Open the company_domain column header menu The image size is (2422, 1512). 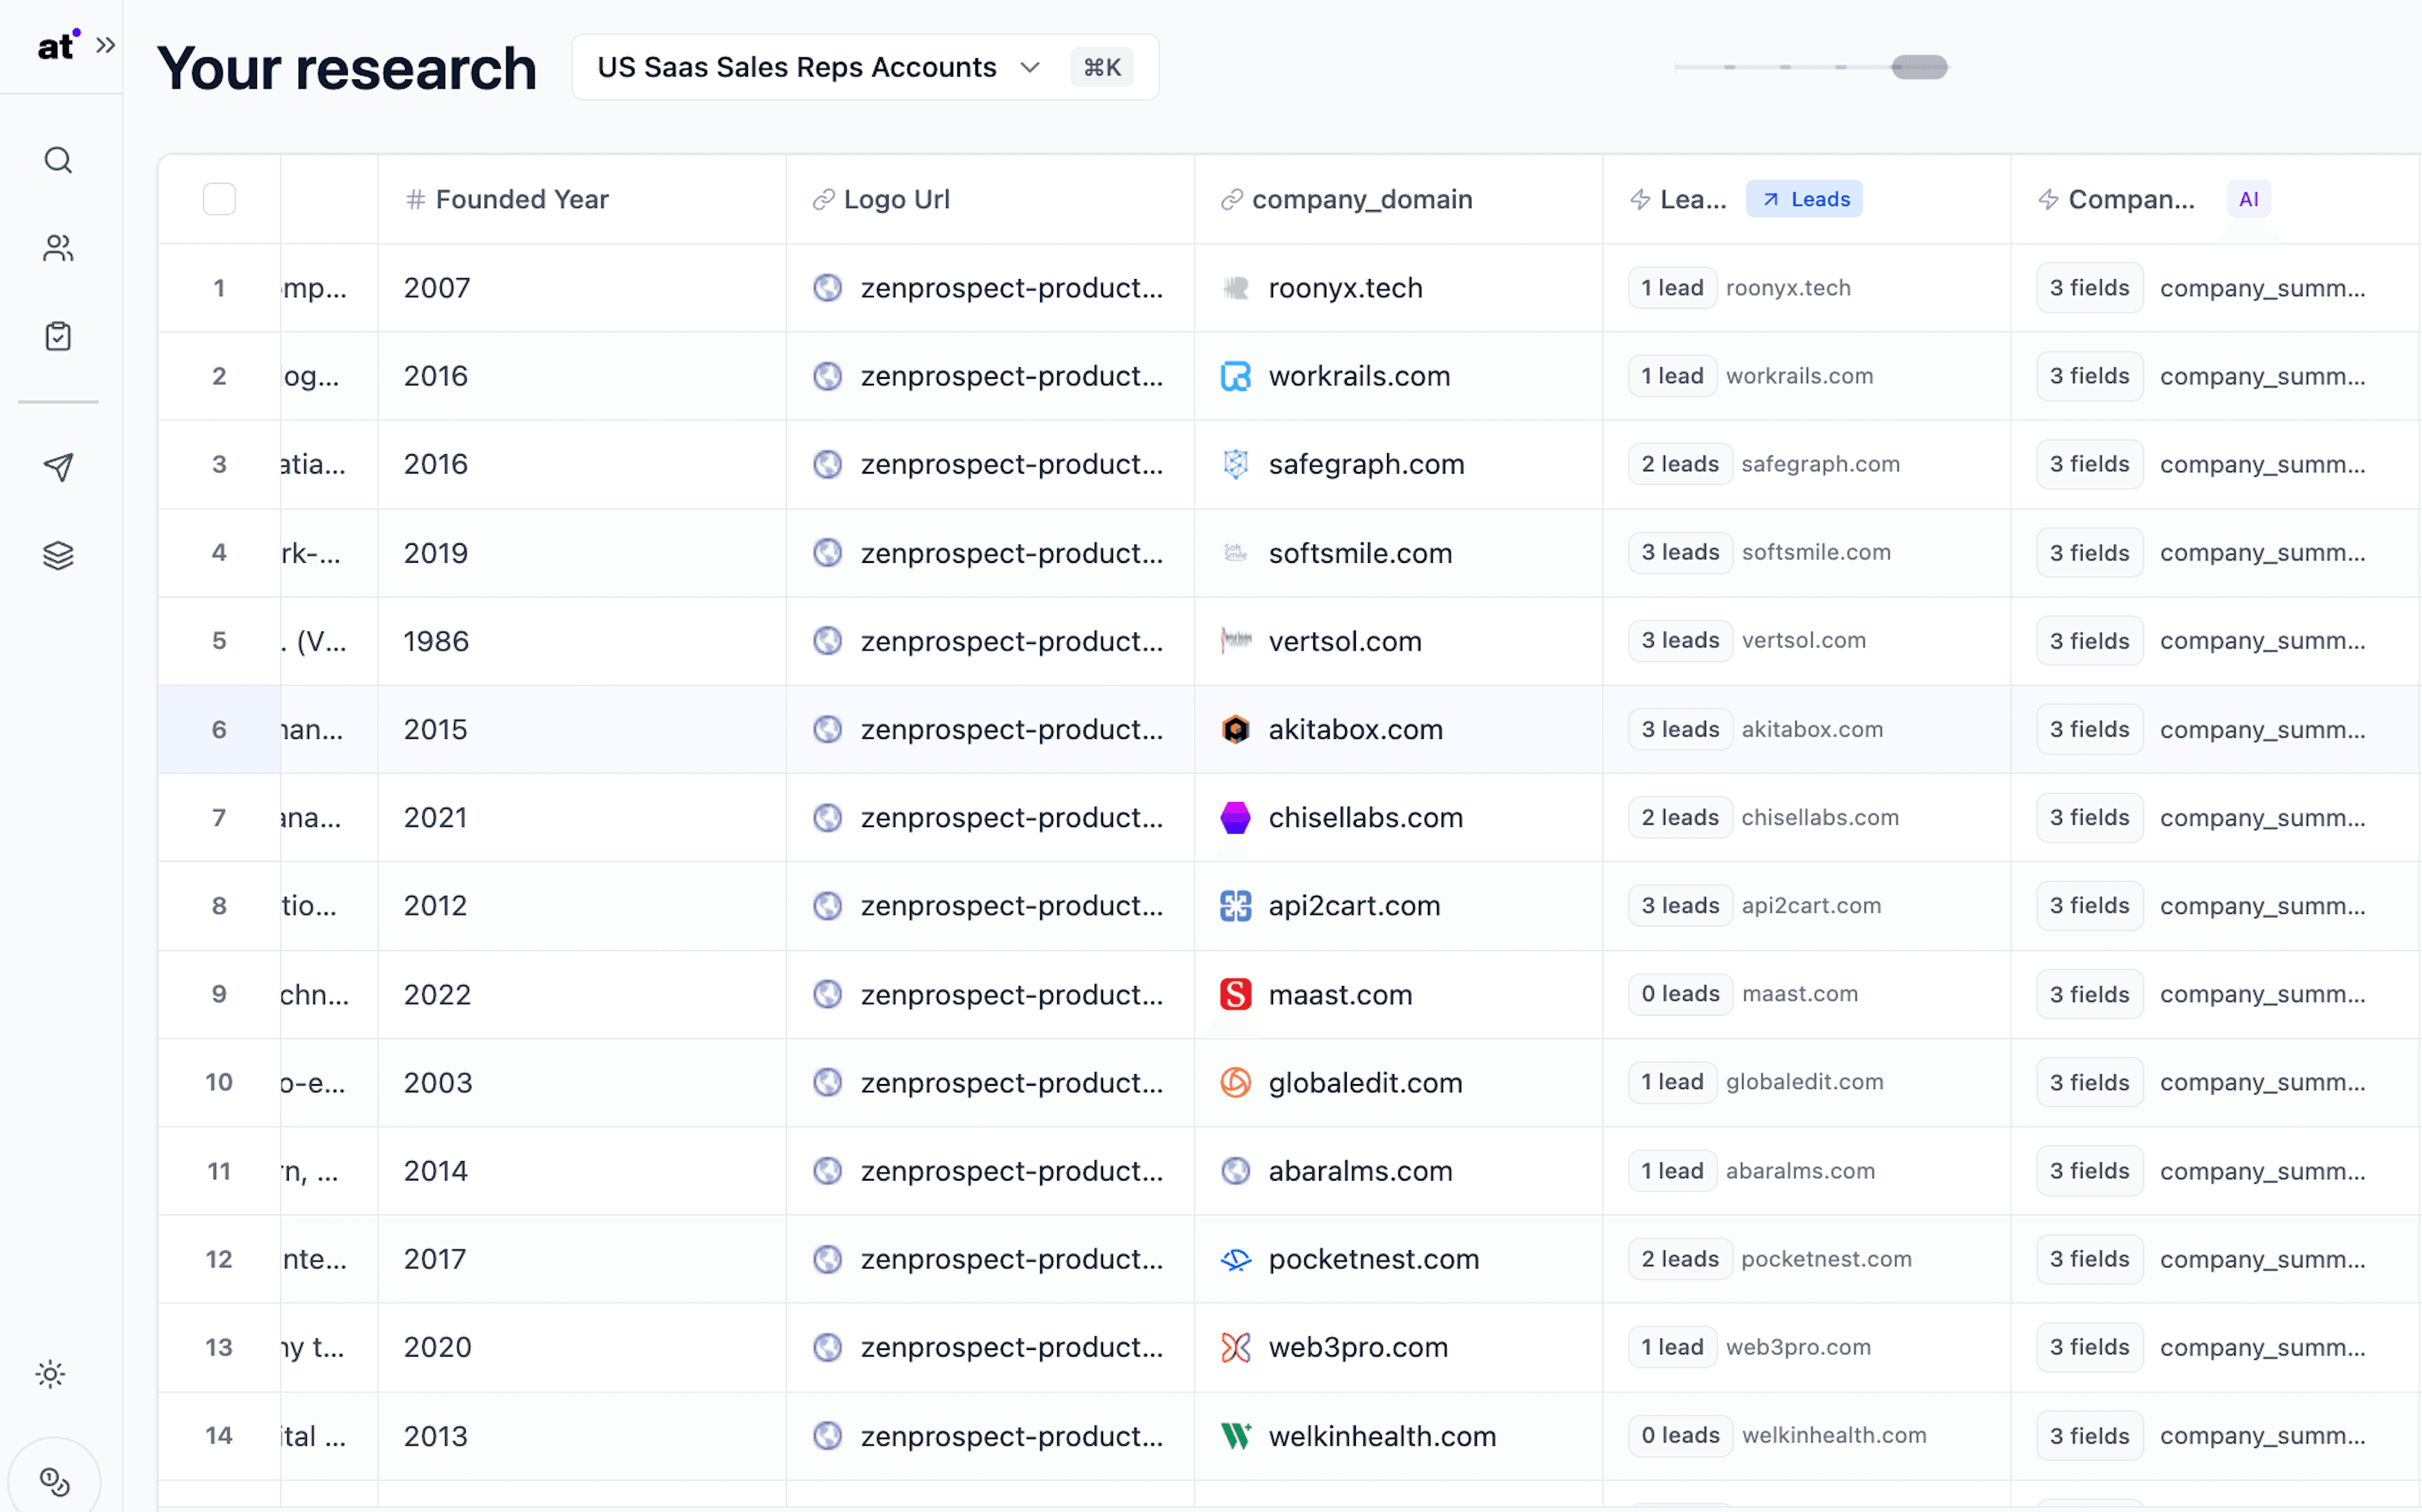1361,199
